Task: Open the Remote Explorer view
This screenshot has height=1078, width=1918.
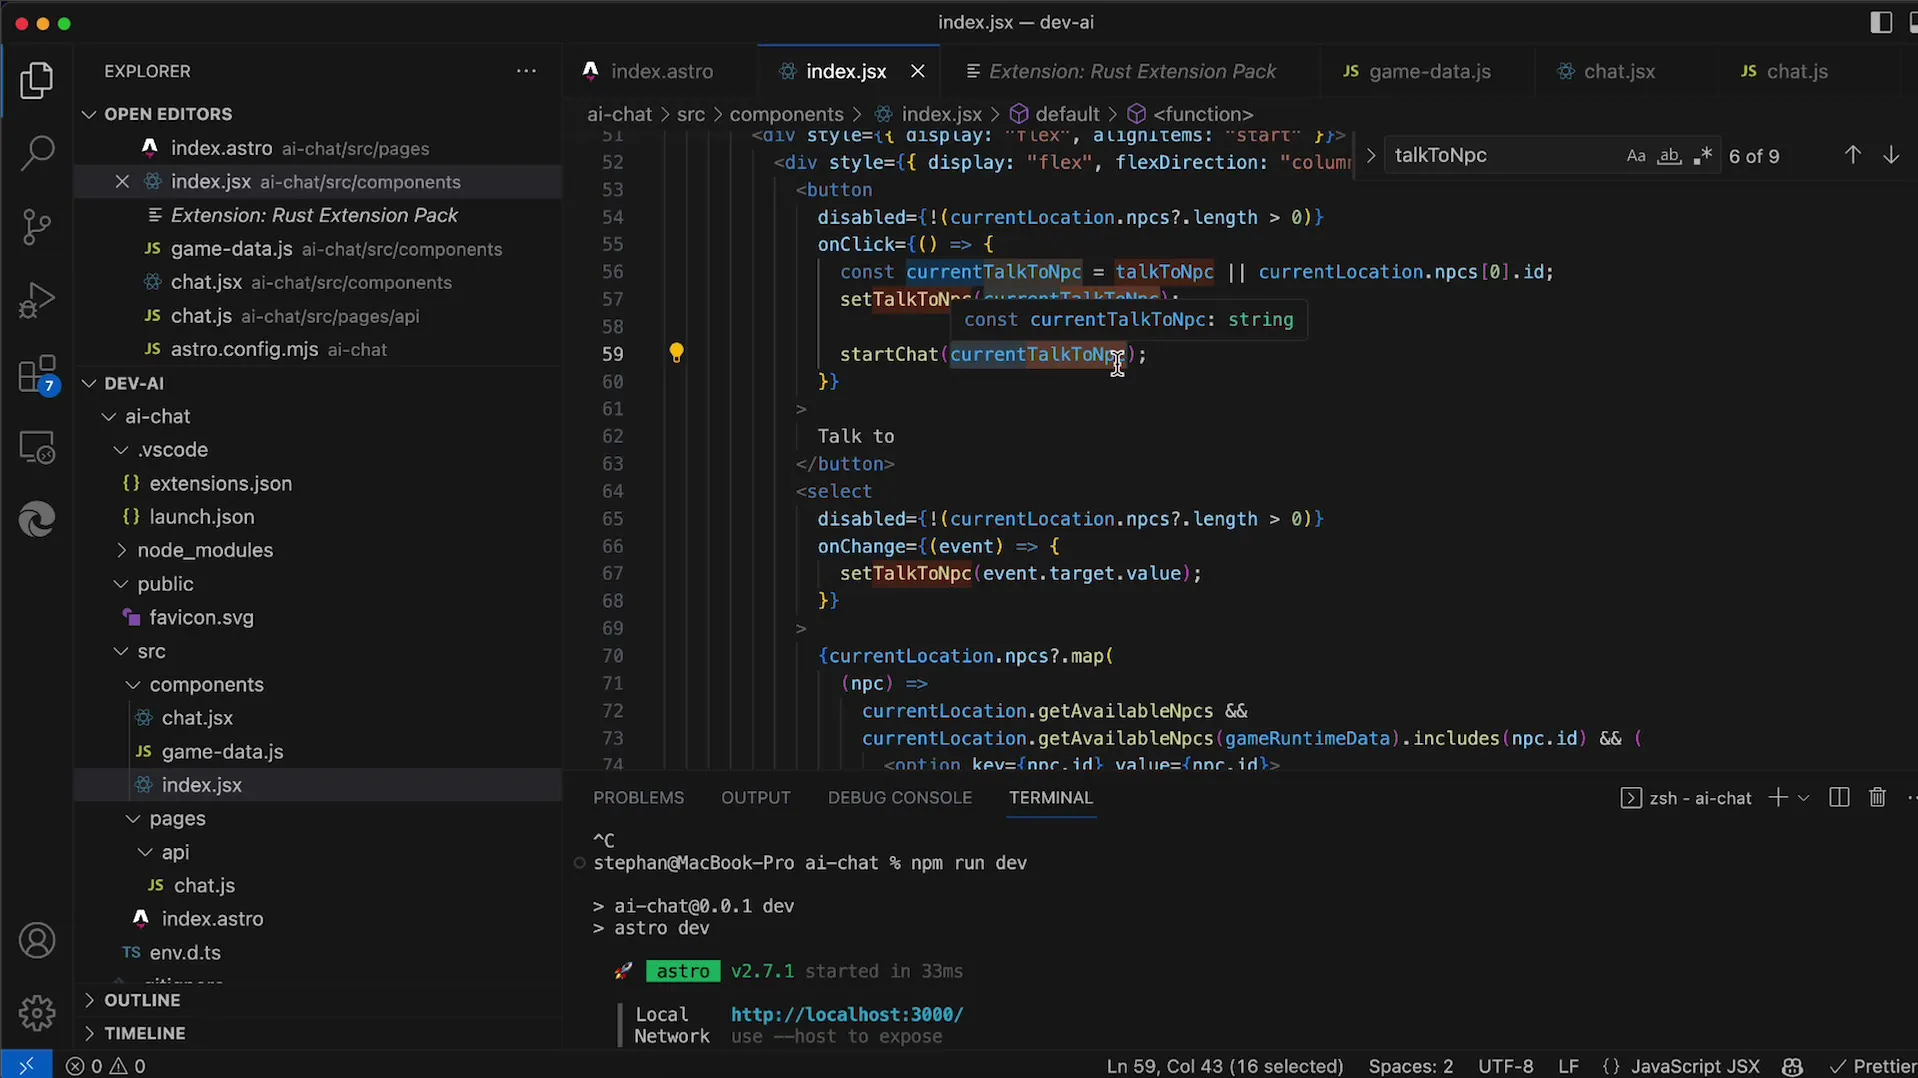Action: (37, 447)
